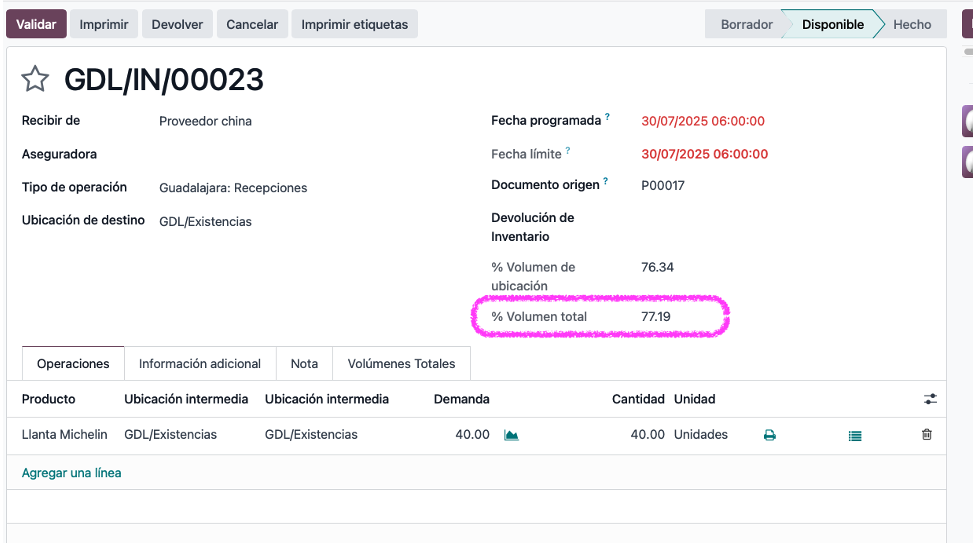Open the Nota tab

coord(304,363)
